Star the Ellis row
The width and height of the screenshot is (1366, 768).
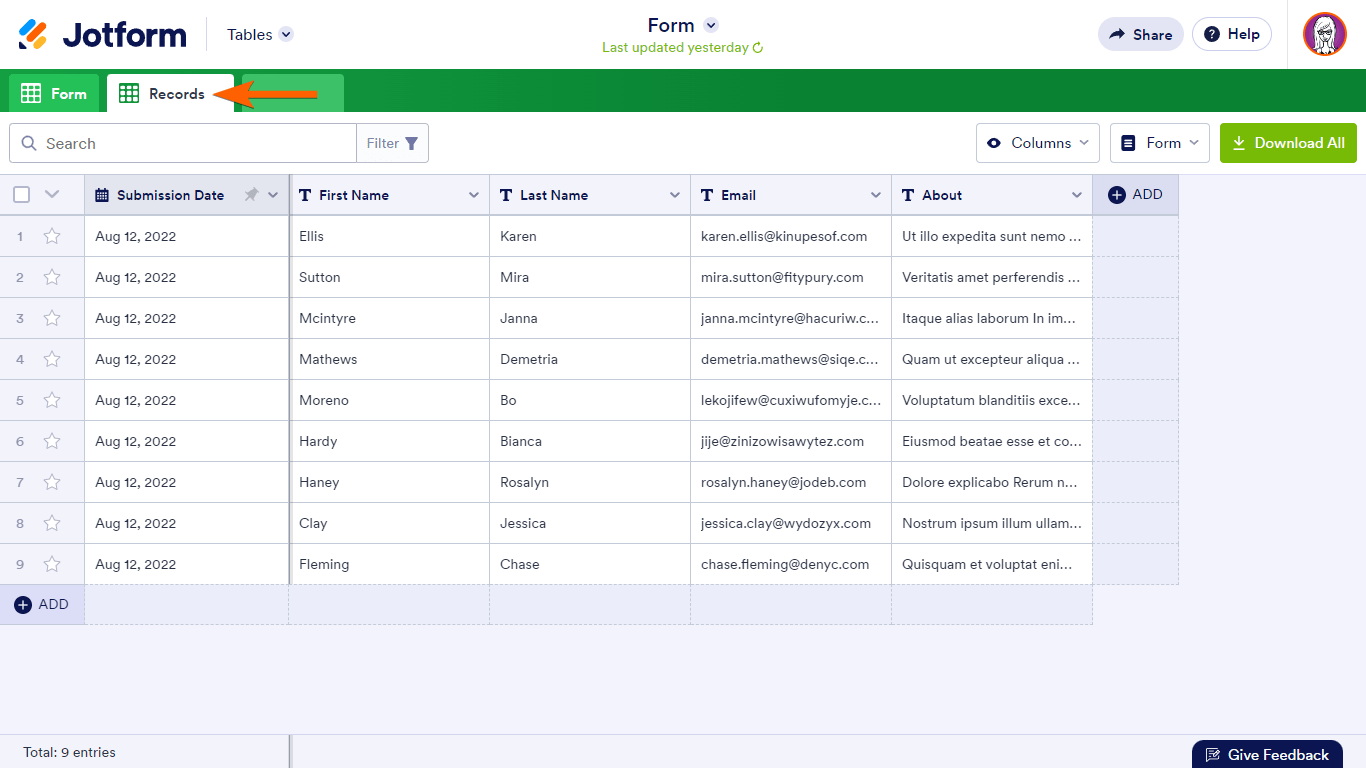tap(52, 236)
